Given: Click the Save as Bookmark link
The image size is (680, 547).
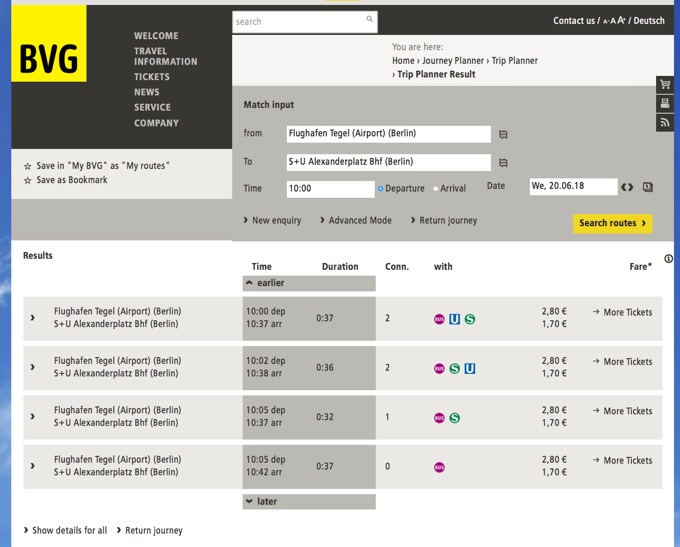Looking at the screenshot, I should click(72, 180).
